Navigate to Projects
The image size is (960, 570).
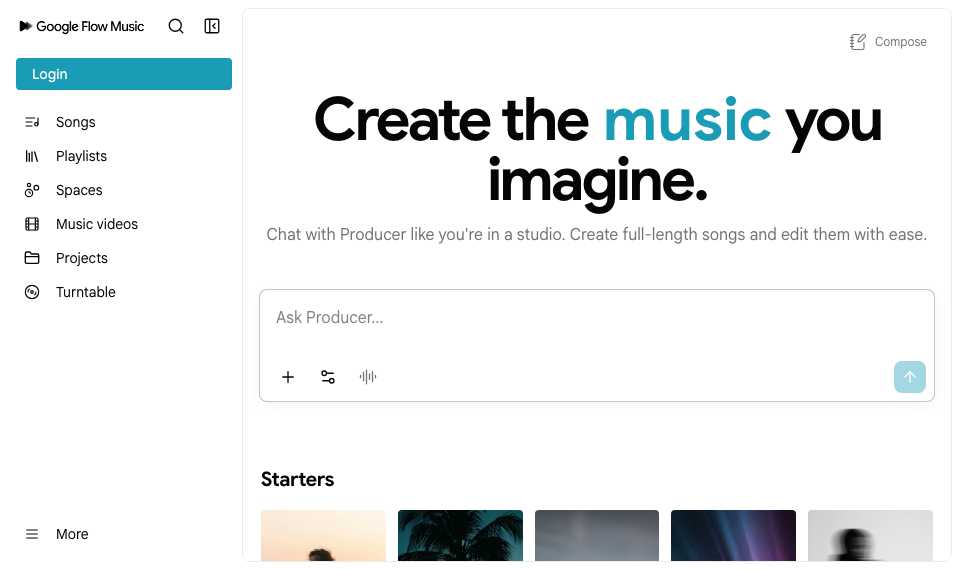pos(81,258)
